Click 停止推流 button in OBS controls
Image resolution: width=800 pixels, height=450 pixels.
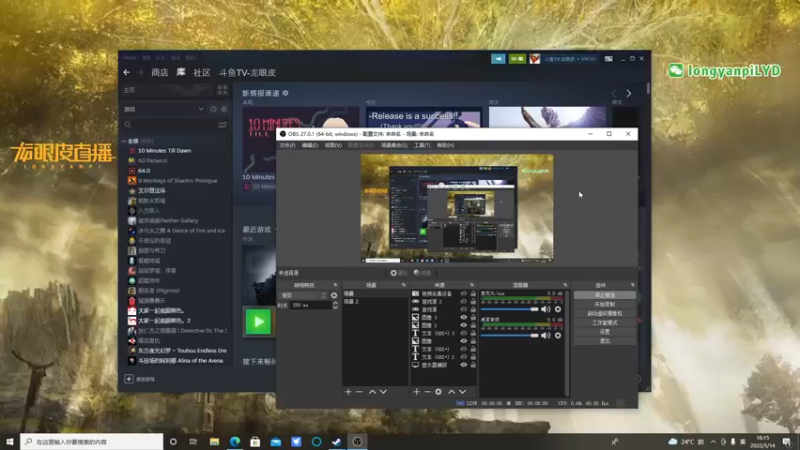(x=605, y=295)
